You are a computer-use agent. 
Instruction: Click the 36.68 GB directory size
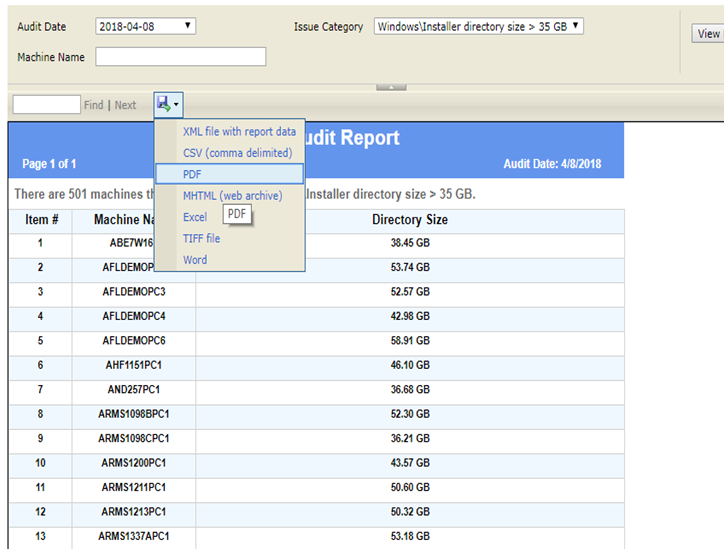point(410,390)
